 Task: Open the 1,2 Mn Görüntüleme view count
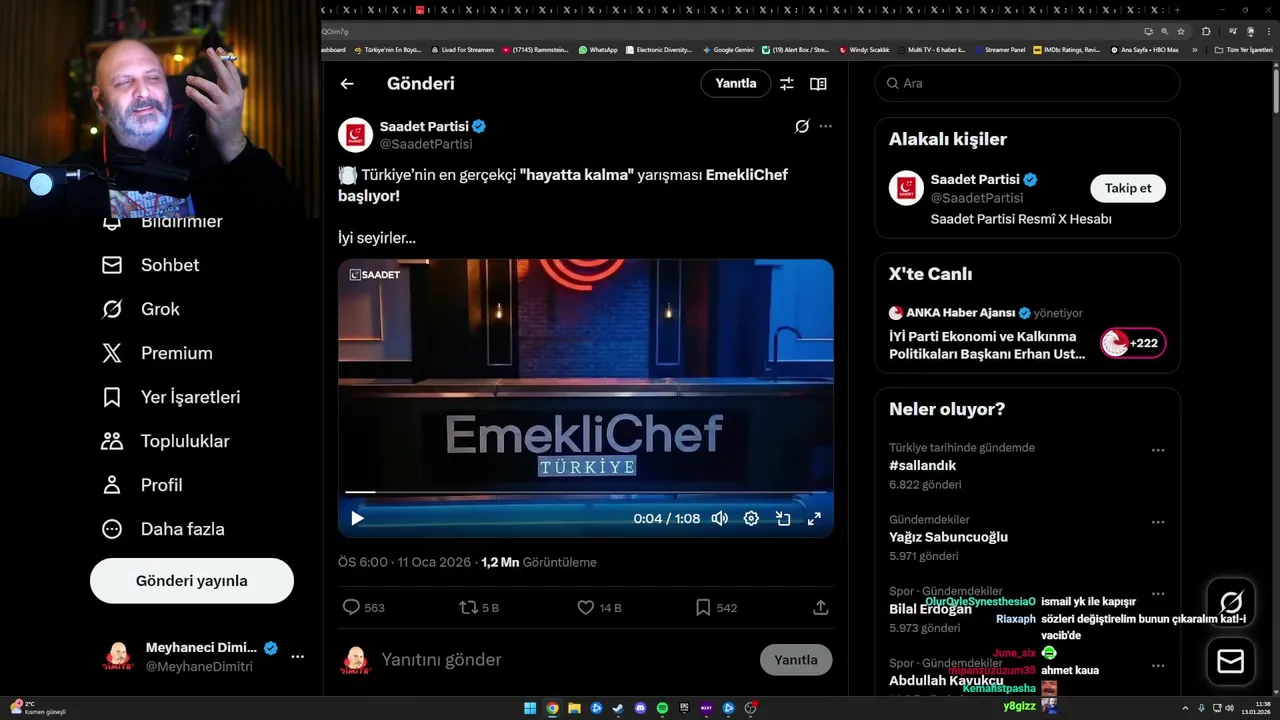click(x=539, y=562)
